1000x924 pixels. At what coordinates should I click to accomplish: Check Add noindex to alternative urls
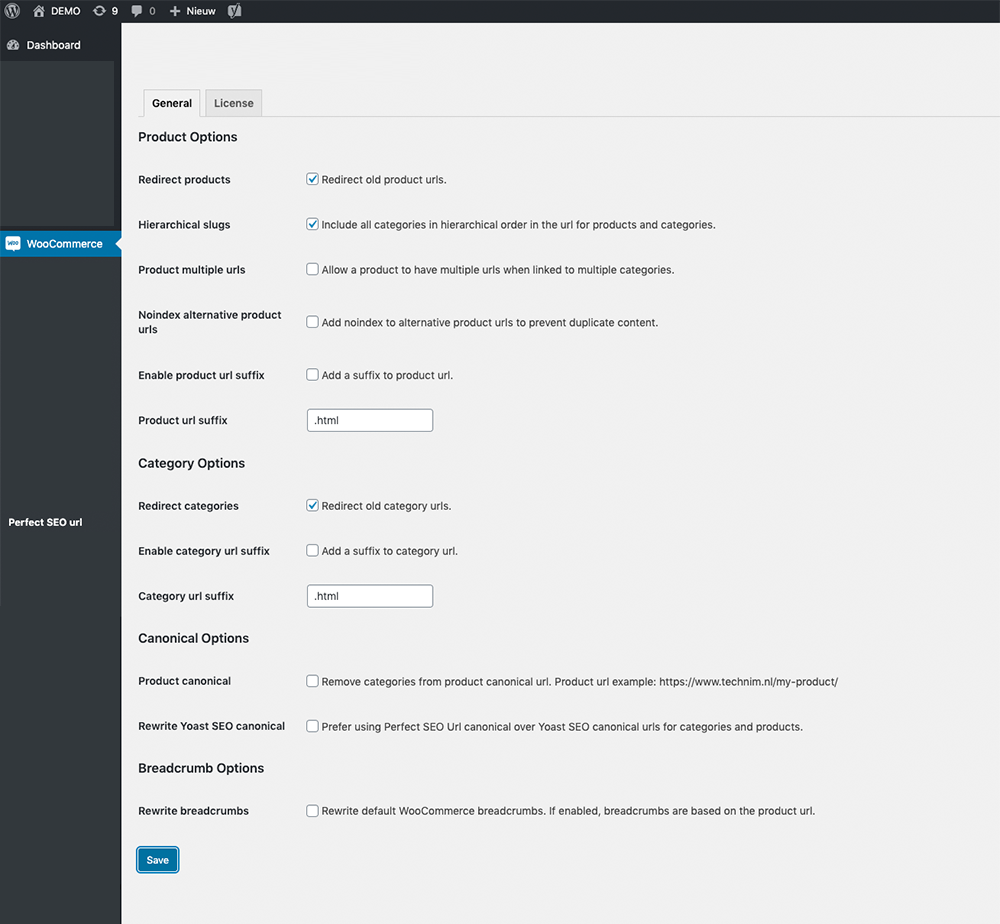[x=312, y=322]
